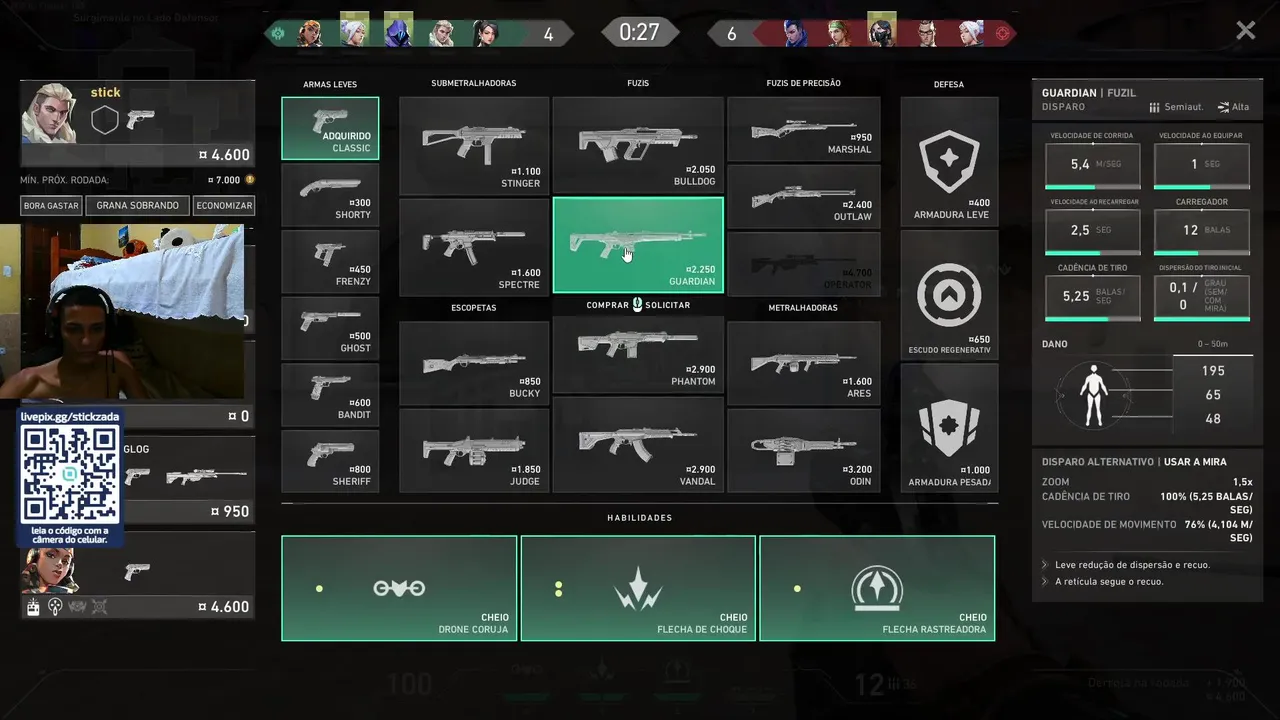Click the Alta penetration label

(1233, 107)
